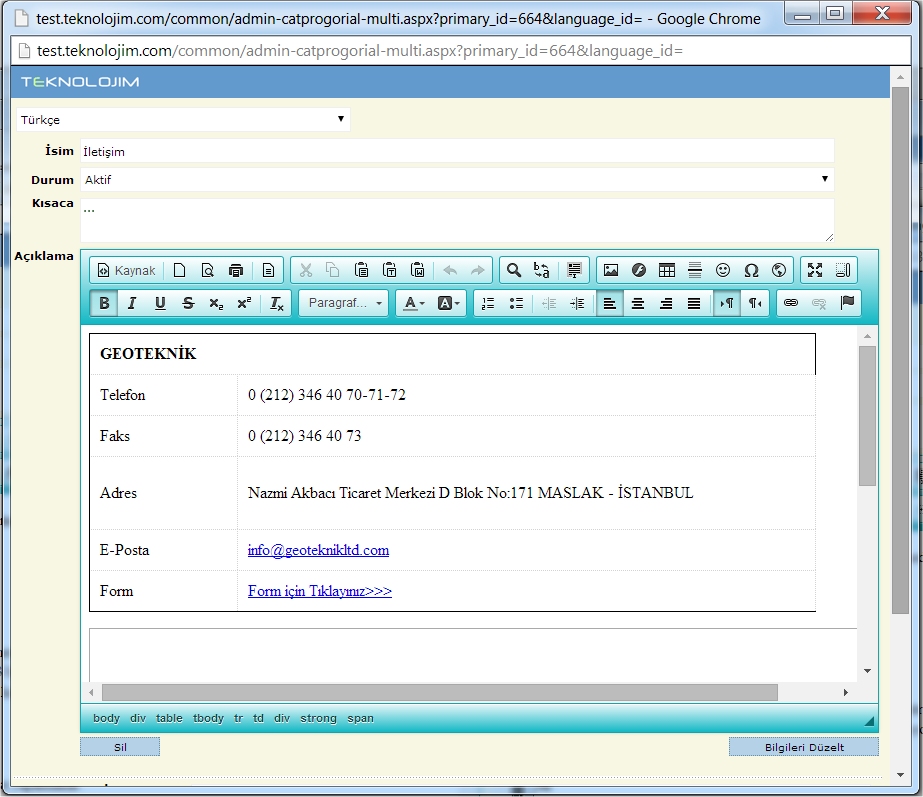The image size is (923, 797).
Task: Toggle Bold formatting
Action: (104, 303)
